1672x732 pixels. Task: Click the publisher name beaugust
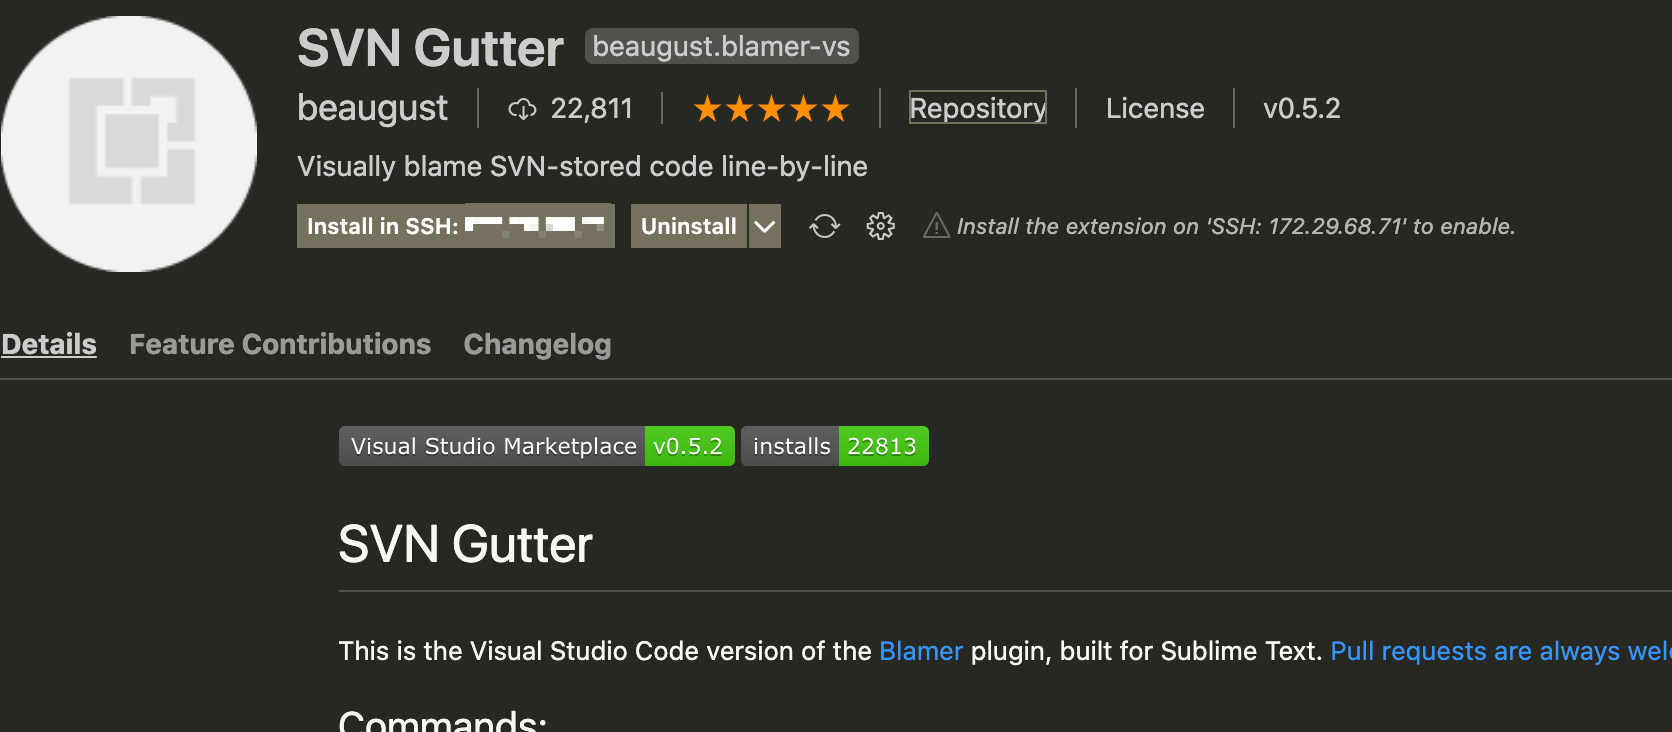click(x=372, y=108)
